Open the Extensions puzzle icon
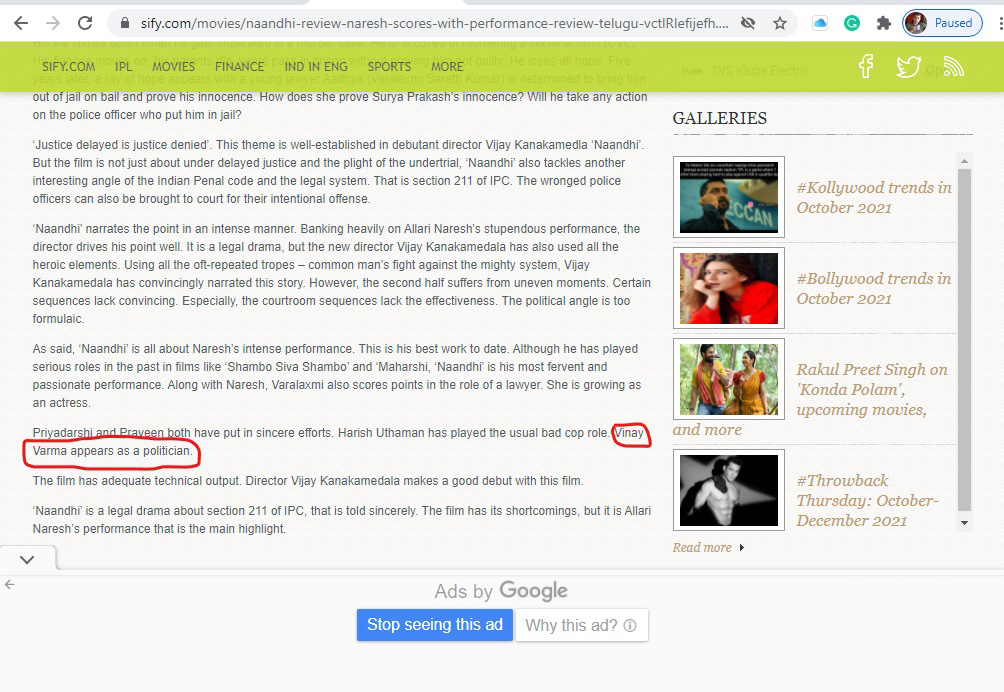Viewport: 1004px width, 692px height. 883,23
